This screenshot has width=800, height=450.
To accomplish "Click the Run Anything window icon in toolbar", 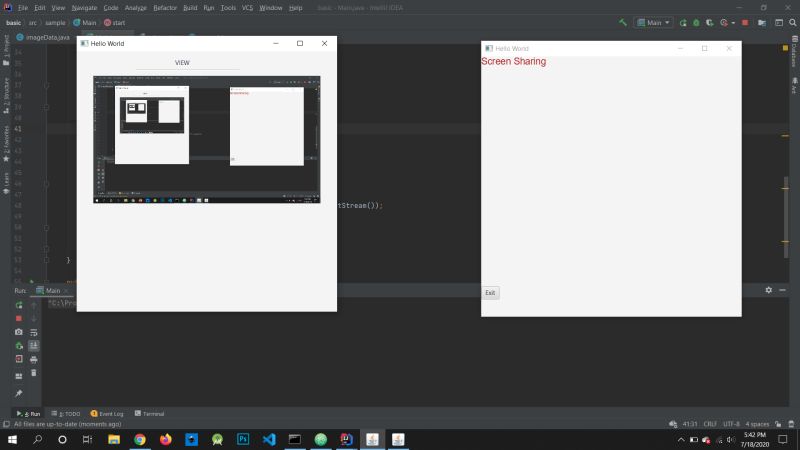I will (779, 22).
